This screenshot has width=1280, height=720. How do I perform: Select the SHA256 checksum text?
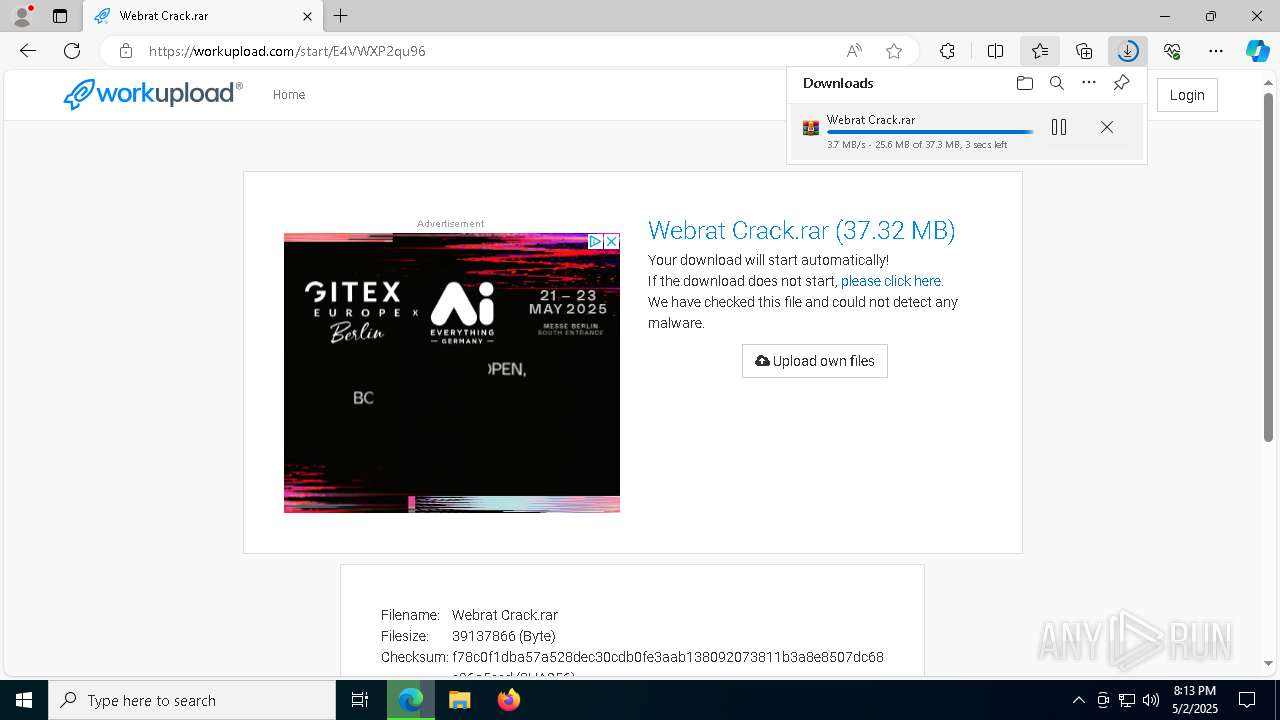click(668, 658)
